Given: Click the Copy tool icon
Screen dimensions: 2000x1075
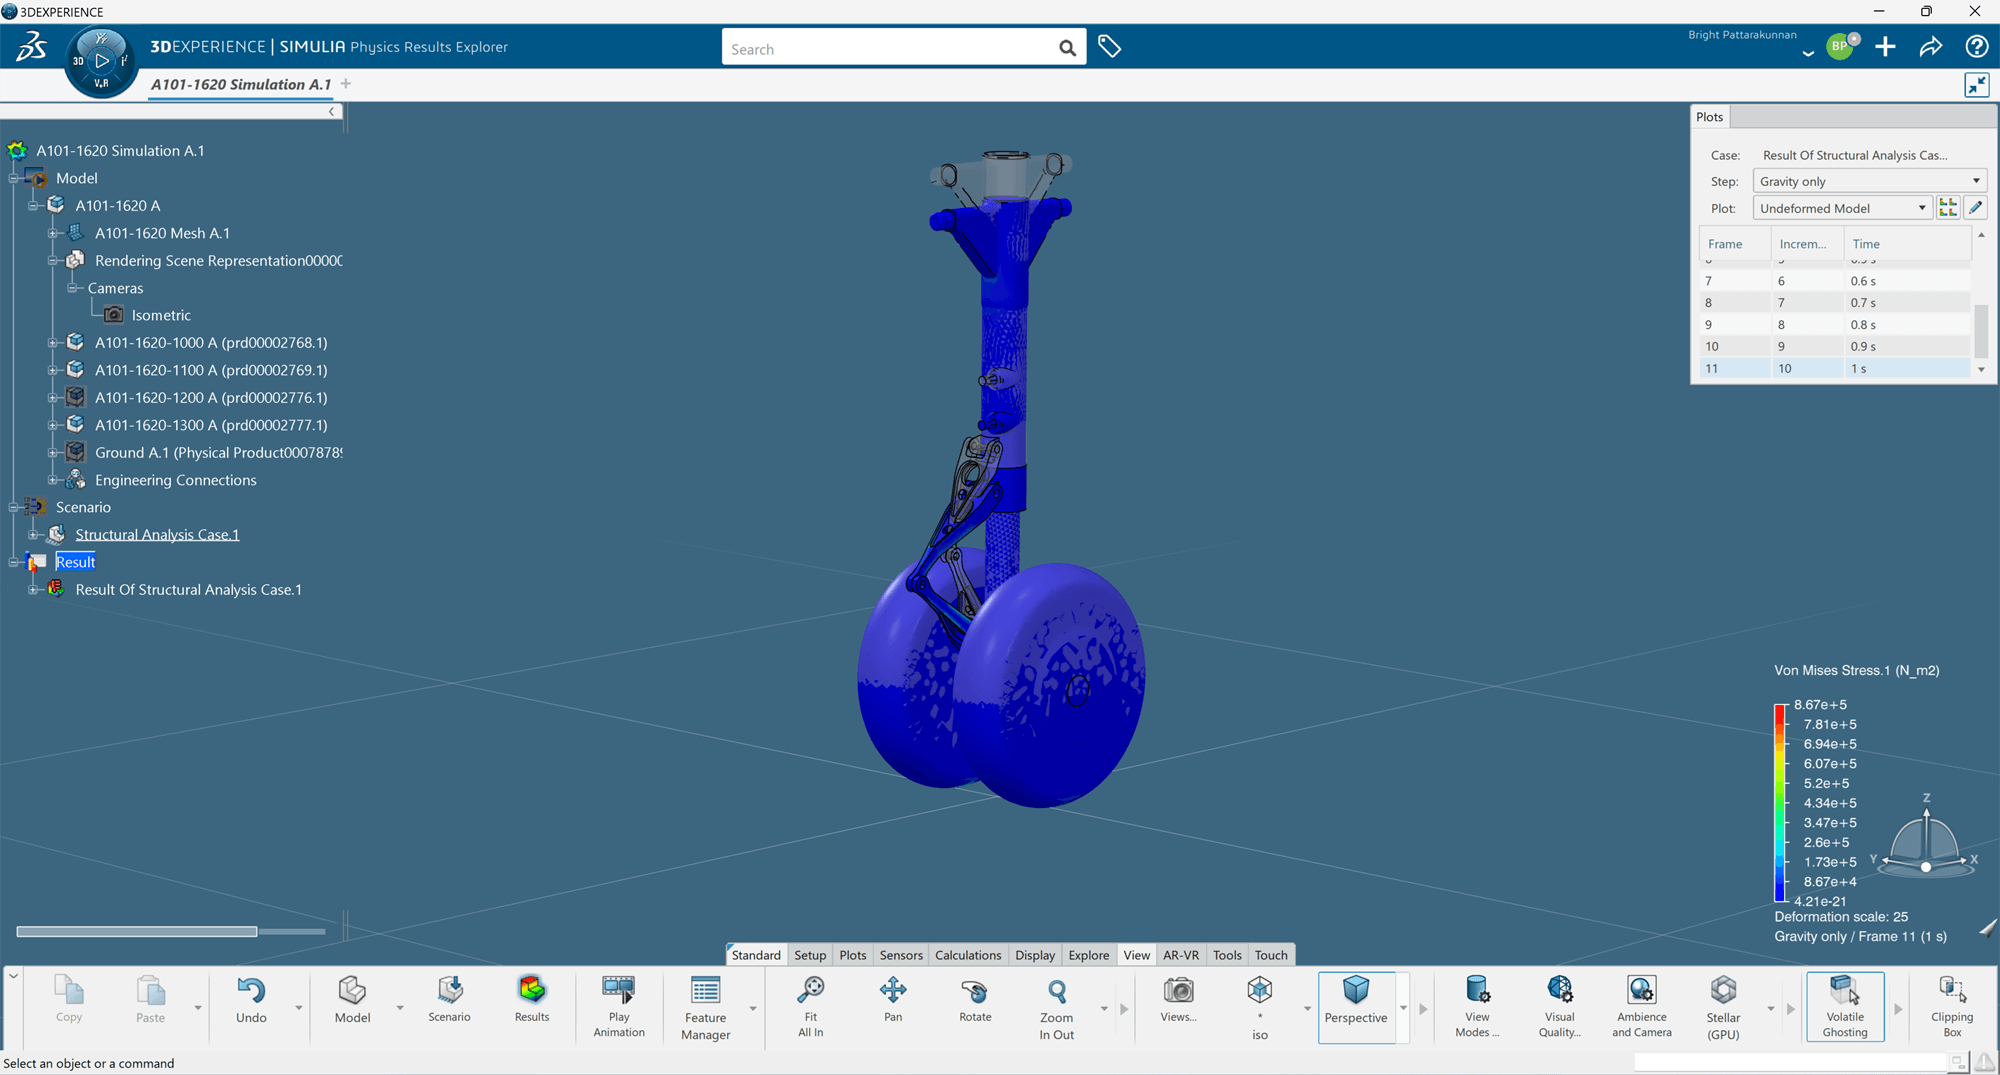Looking at the screenshot, I should [x=69, y=990].
